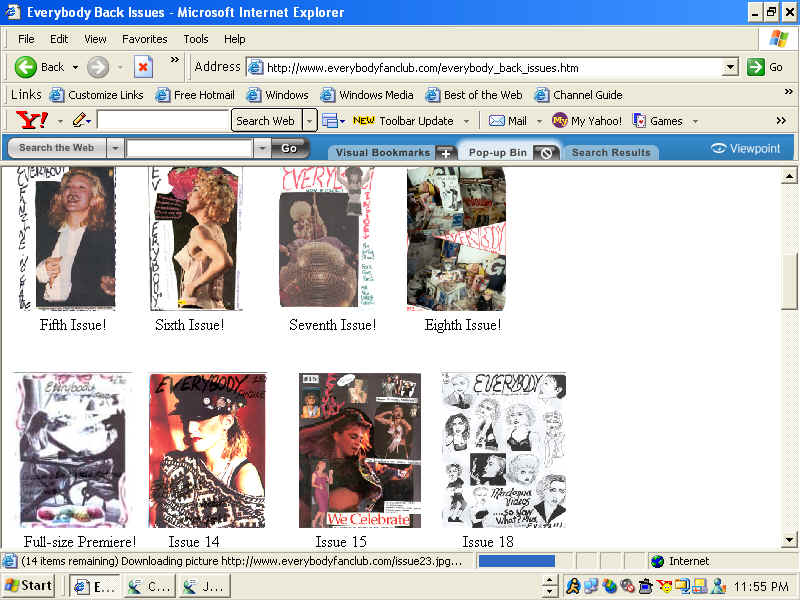The height and width of the screenshot is (600, 800).
Task: Expand the Toolbar Update dropdown arrow
Action: tap(466, 121)
